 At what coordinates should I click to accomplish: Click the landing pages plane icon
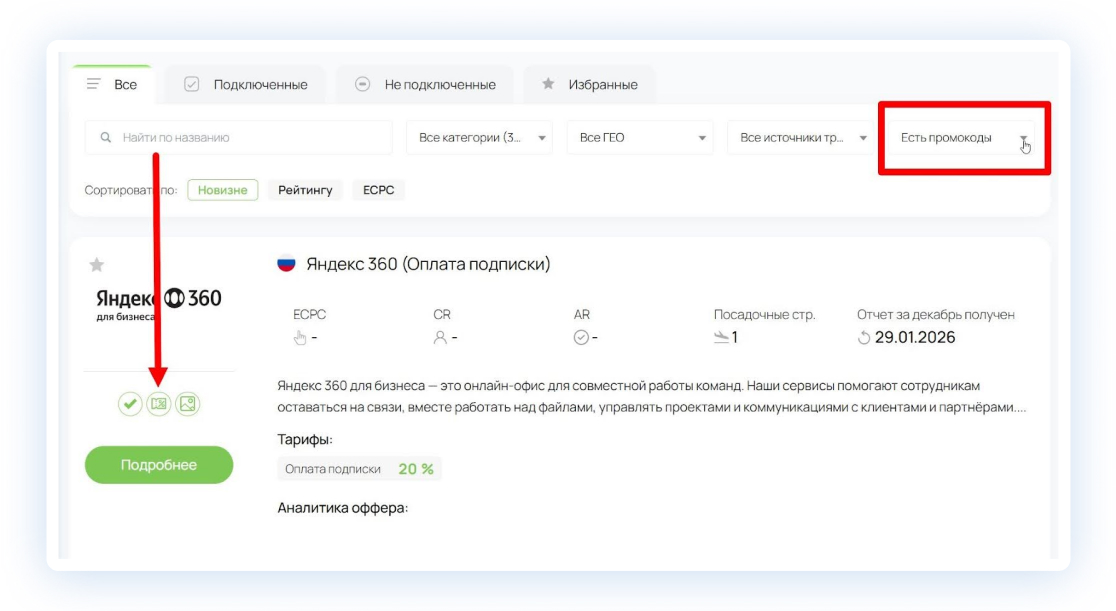pos(721,338)
